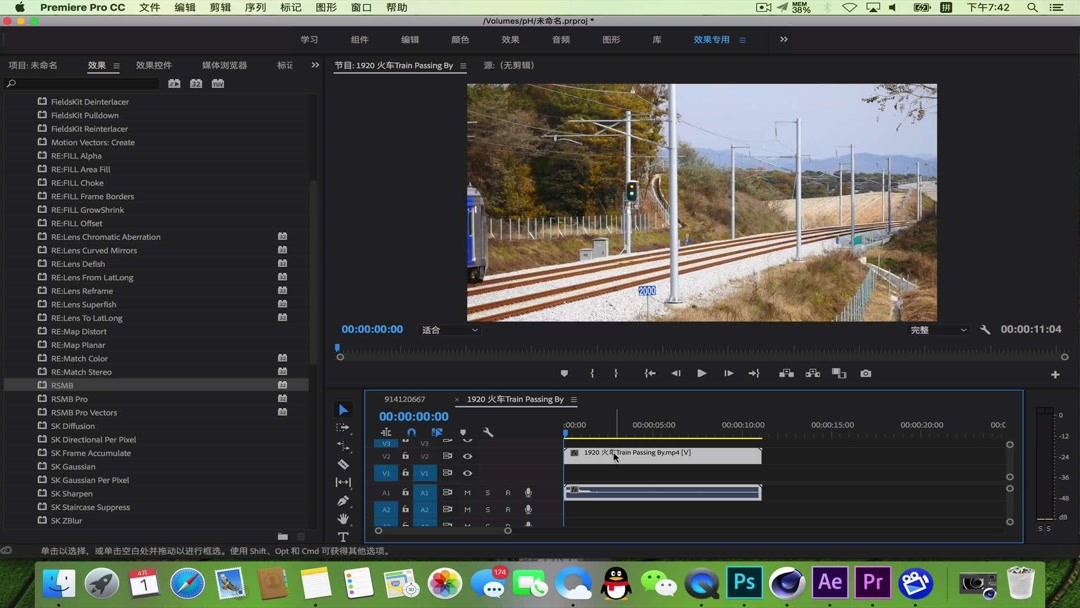Switch to the 颜色 workspace
Image resolution: width=1080 pixels, height=608 pixels.
460,40
